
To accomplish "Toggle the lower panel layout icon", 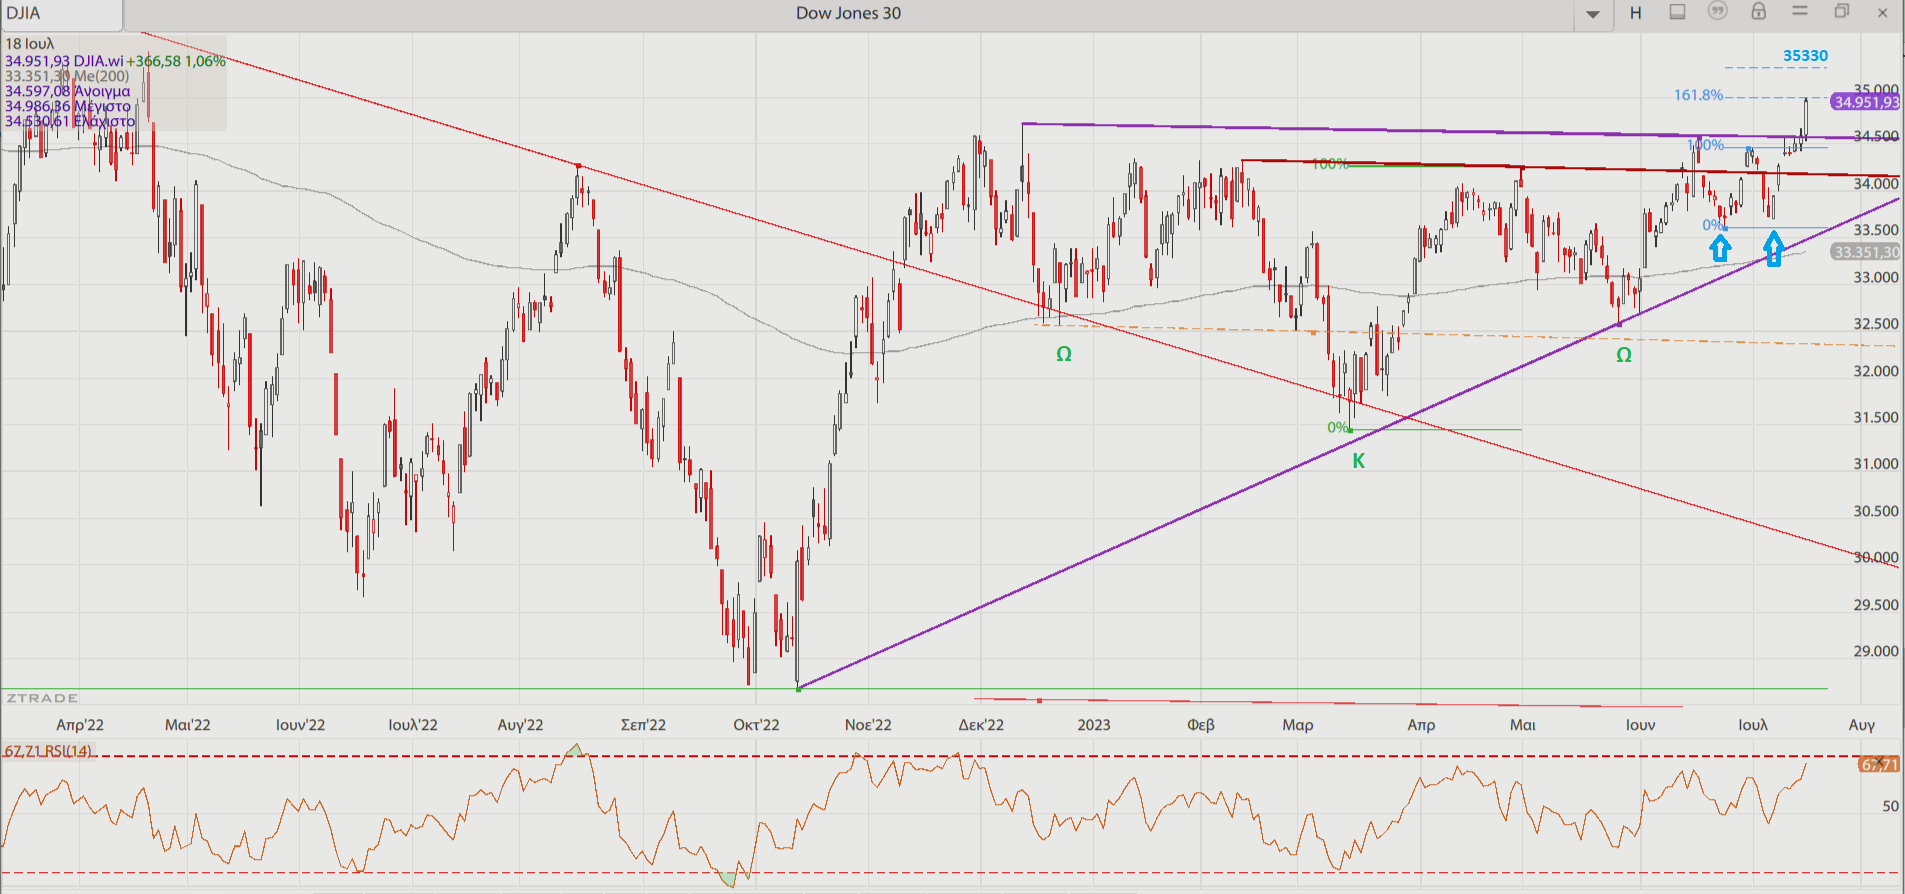I will point(1677,12).
